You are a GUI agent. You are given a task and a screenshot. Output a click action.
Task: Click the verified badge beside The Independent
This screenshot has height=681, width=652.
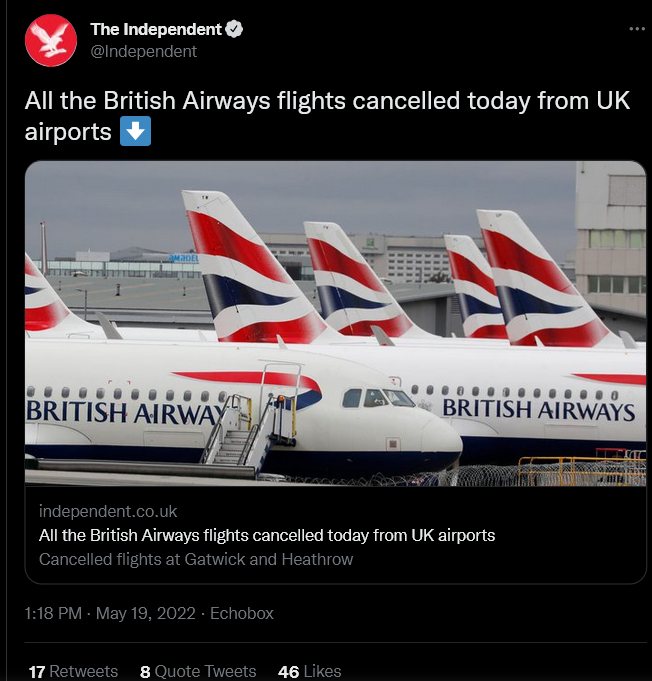point(234,30)
